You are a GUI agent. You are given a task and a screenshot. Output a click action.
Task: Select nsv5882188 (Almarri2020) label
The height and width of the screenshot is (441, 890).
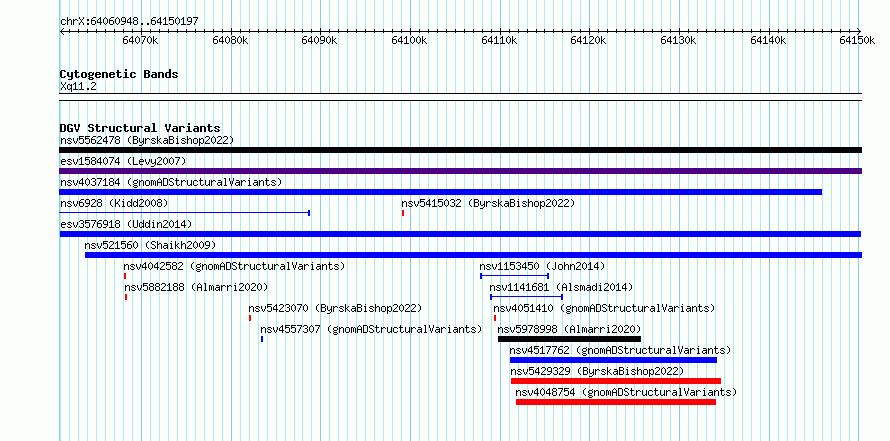(x=196, y=287)
